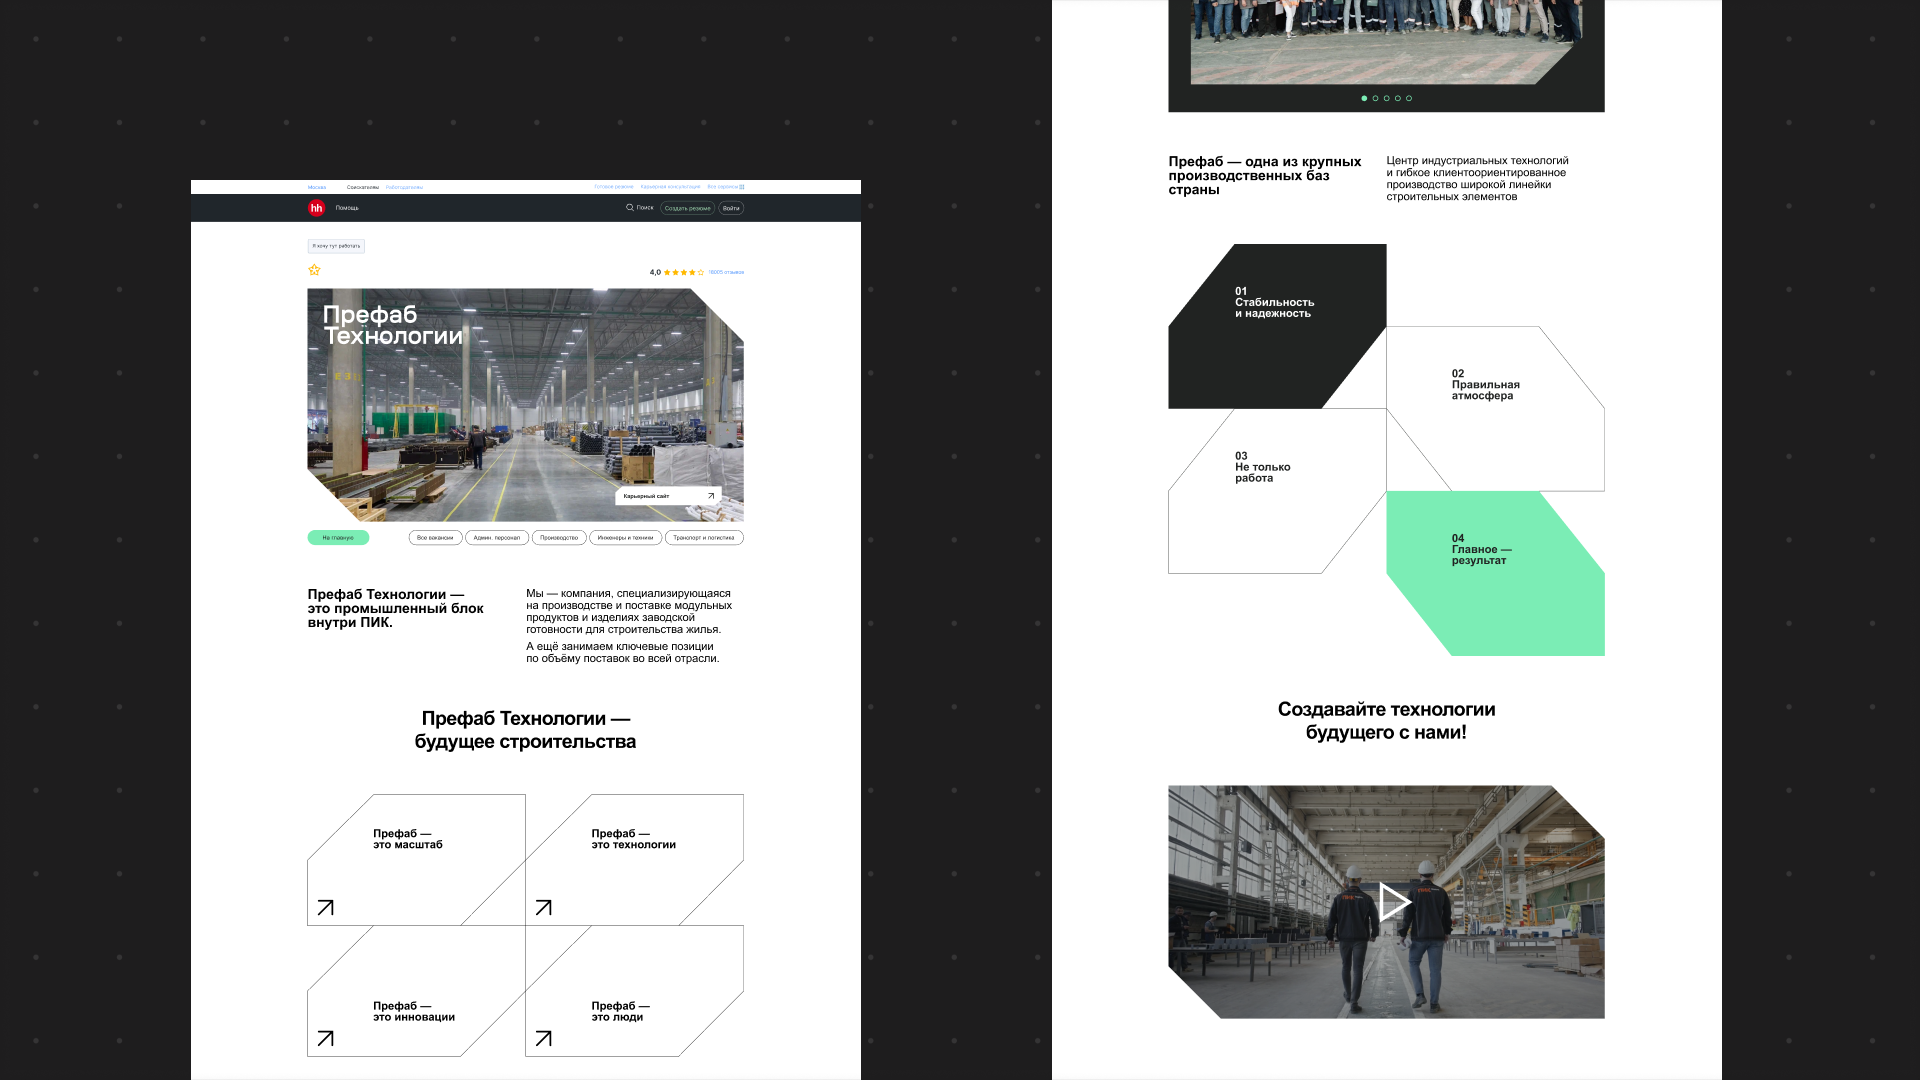Open the Префаб — это инновации card
The height and width of the screenshot is (1080, 1920).
point(416,991)
